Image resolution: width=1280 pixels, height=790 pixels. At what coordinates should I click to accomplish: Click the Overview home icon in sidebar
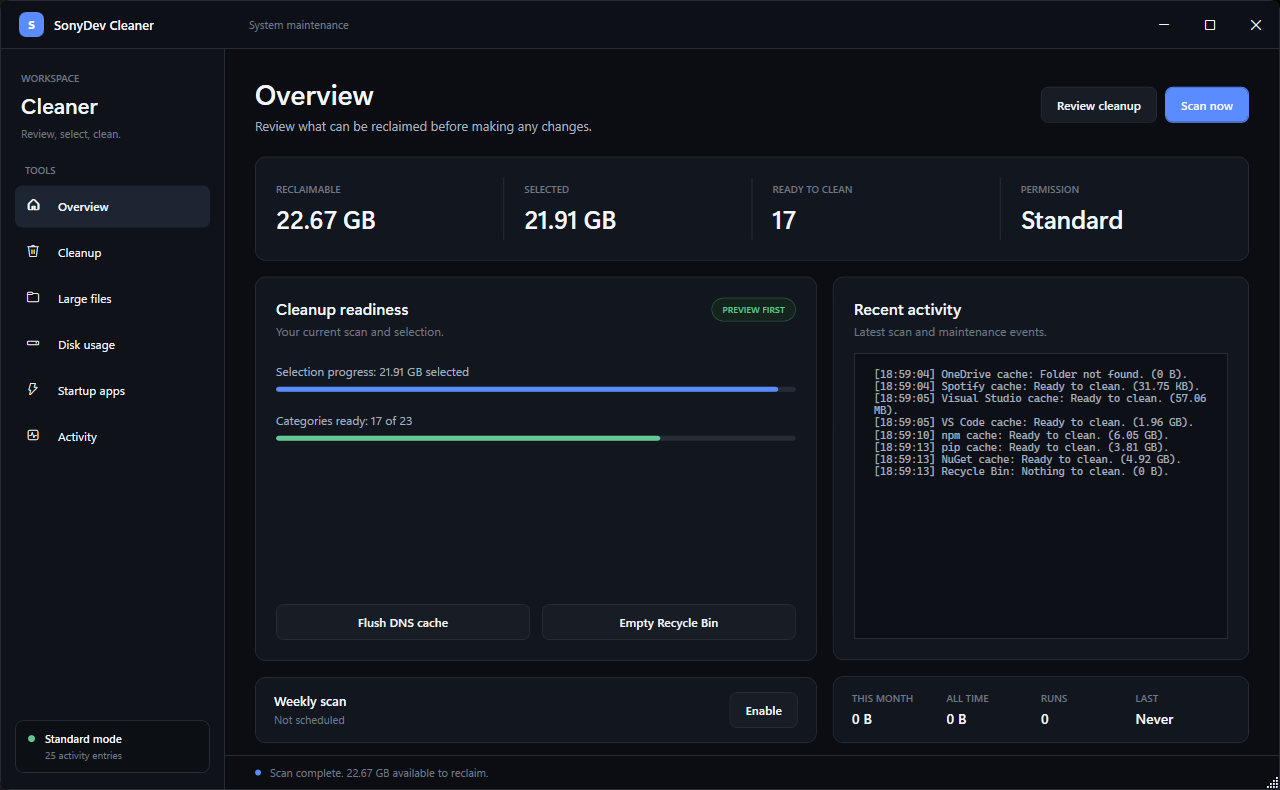click(x=34, y=206)
